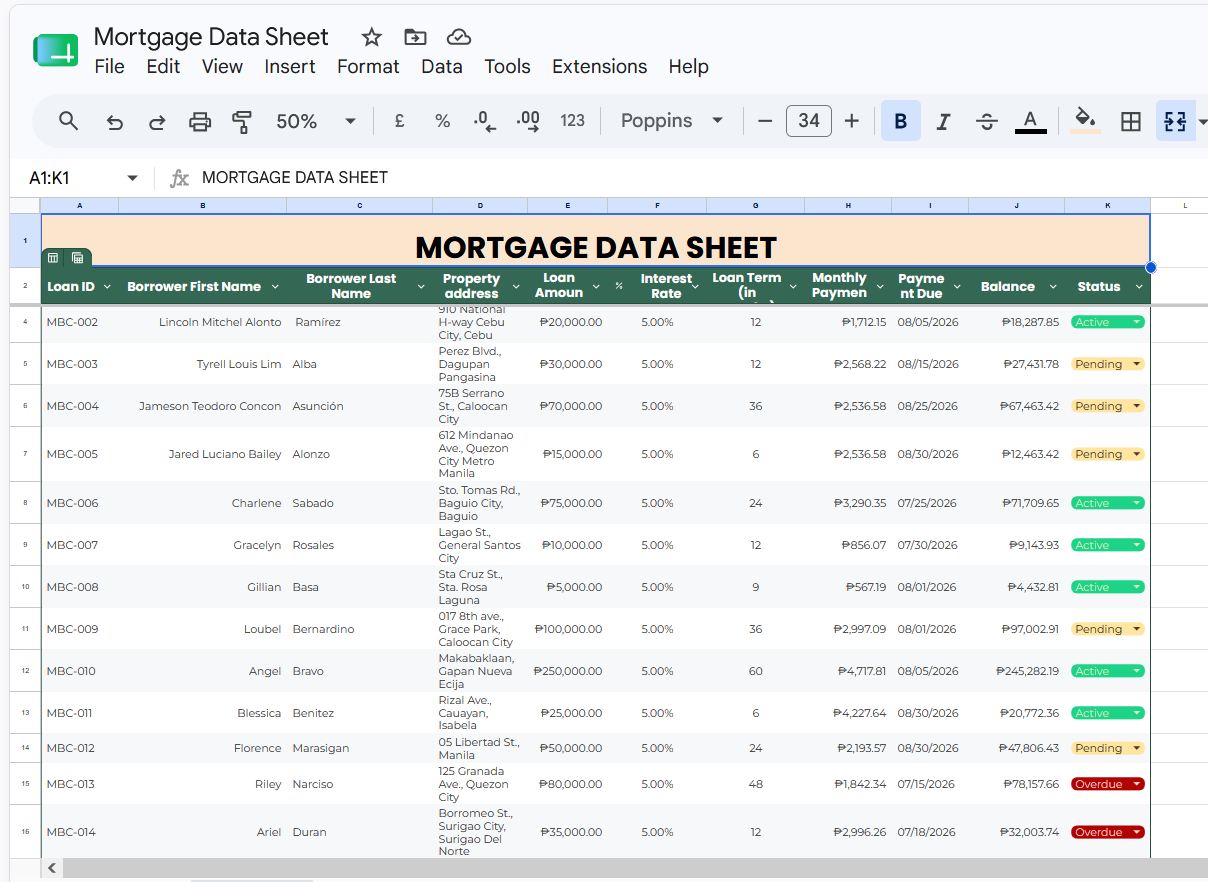Open the Insert menu
This screenshot has height=882, width=1208.
290,67
